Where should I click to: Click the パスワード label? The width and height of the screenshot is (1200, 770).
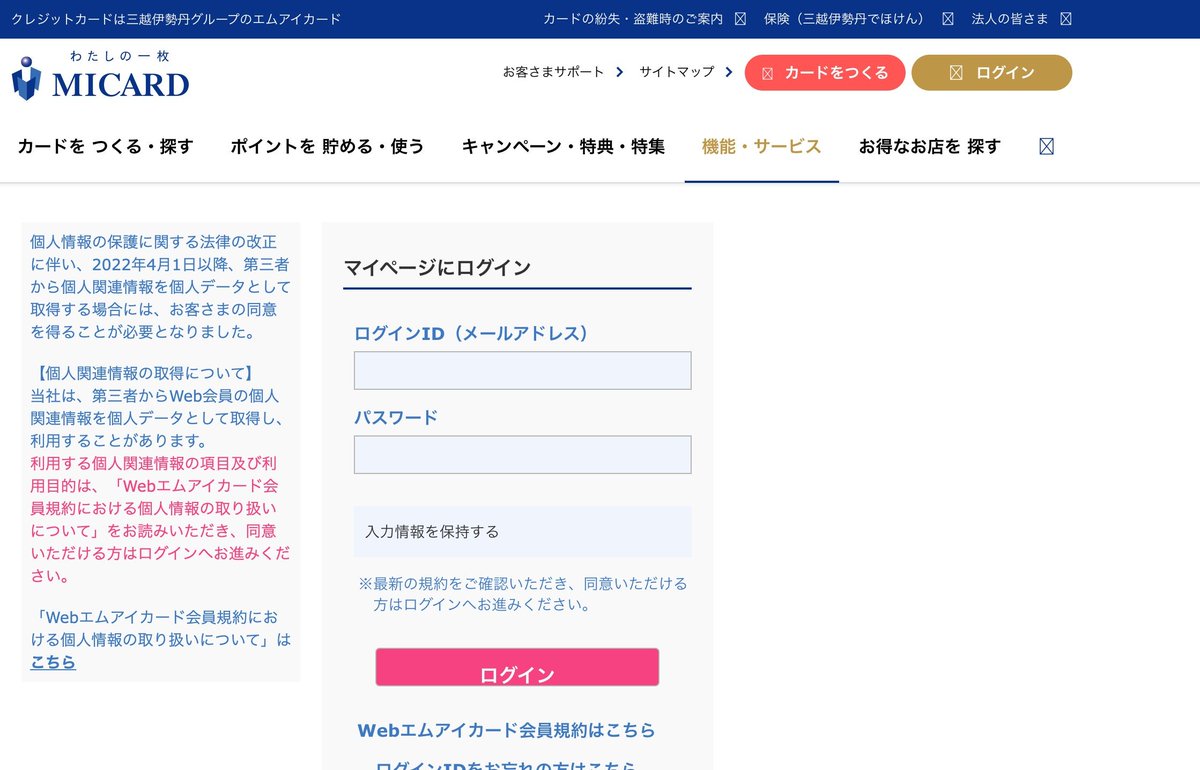pyautogui.click(x=396, y=417)
